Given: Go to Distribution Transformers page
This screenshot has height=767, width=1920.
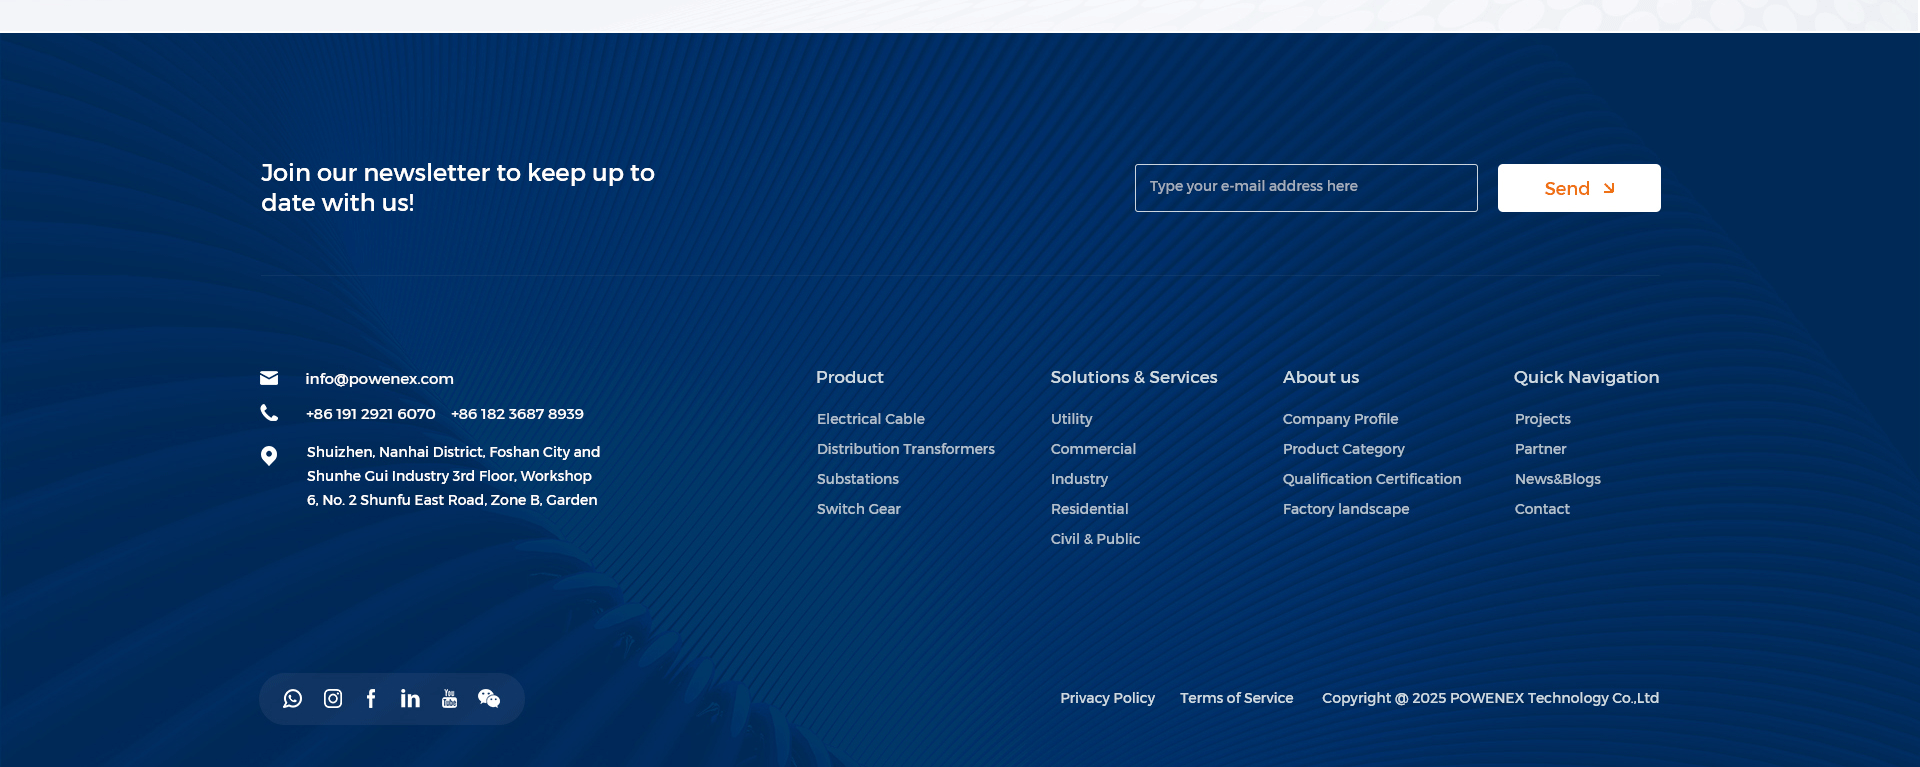Looking at the screenshot, I should click(x=905, y=449).
